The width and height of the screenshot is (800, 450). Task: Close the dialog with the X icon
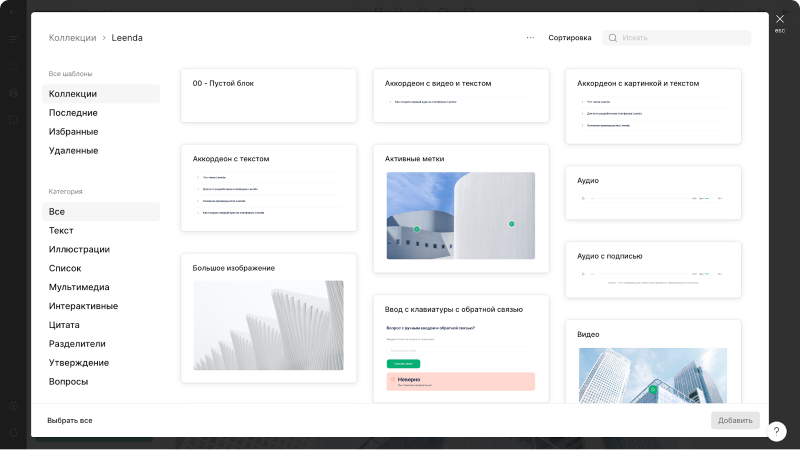pos(780,18)
